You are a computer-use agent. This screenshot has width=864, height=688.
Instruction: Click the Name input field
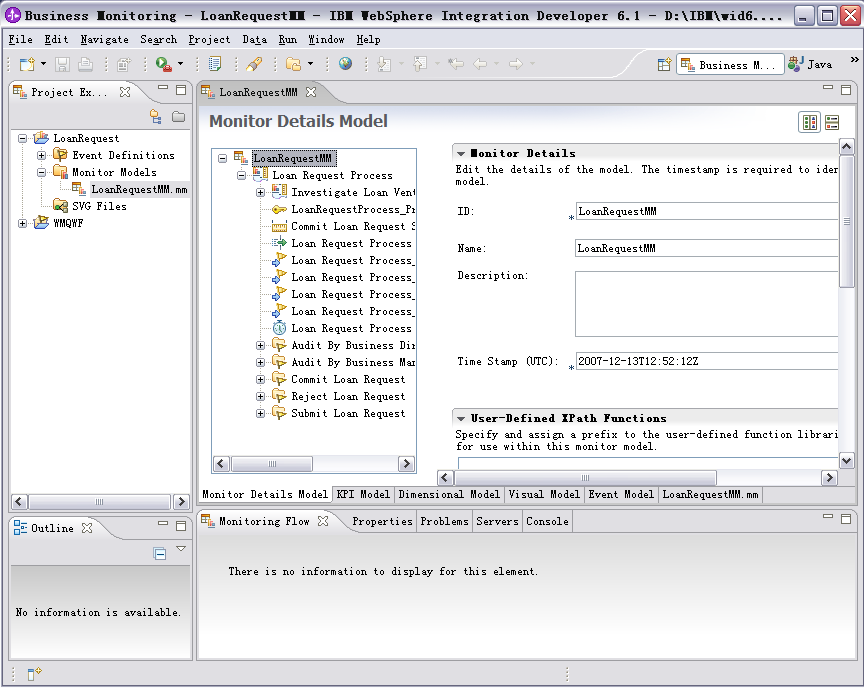706,248
